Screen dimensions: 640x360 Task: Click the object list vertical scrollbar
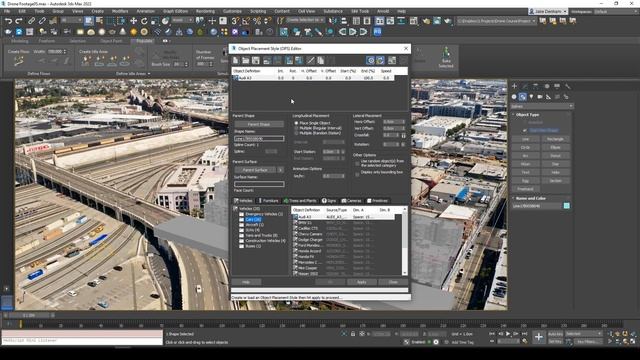(405, 241)
